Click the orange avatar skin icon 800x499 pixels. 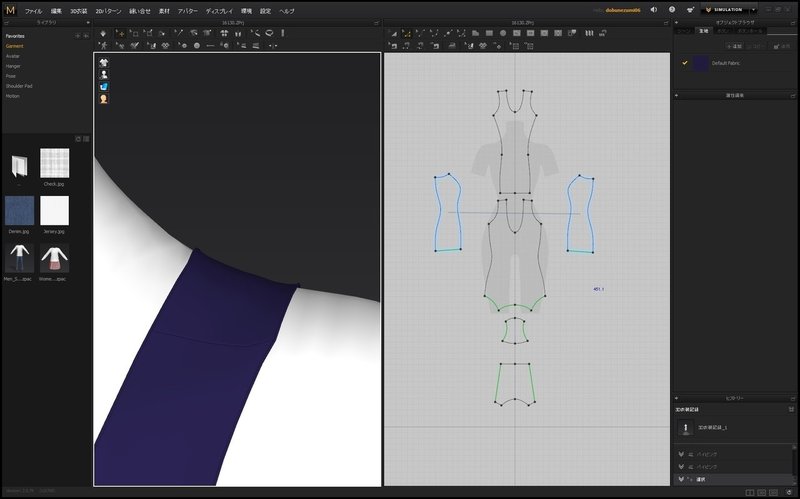[104, 99]
